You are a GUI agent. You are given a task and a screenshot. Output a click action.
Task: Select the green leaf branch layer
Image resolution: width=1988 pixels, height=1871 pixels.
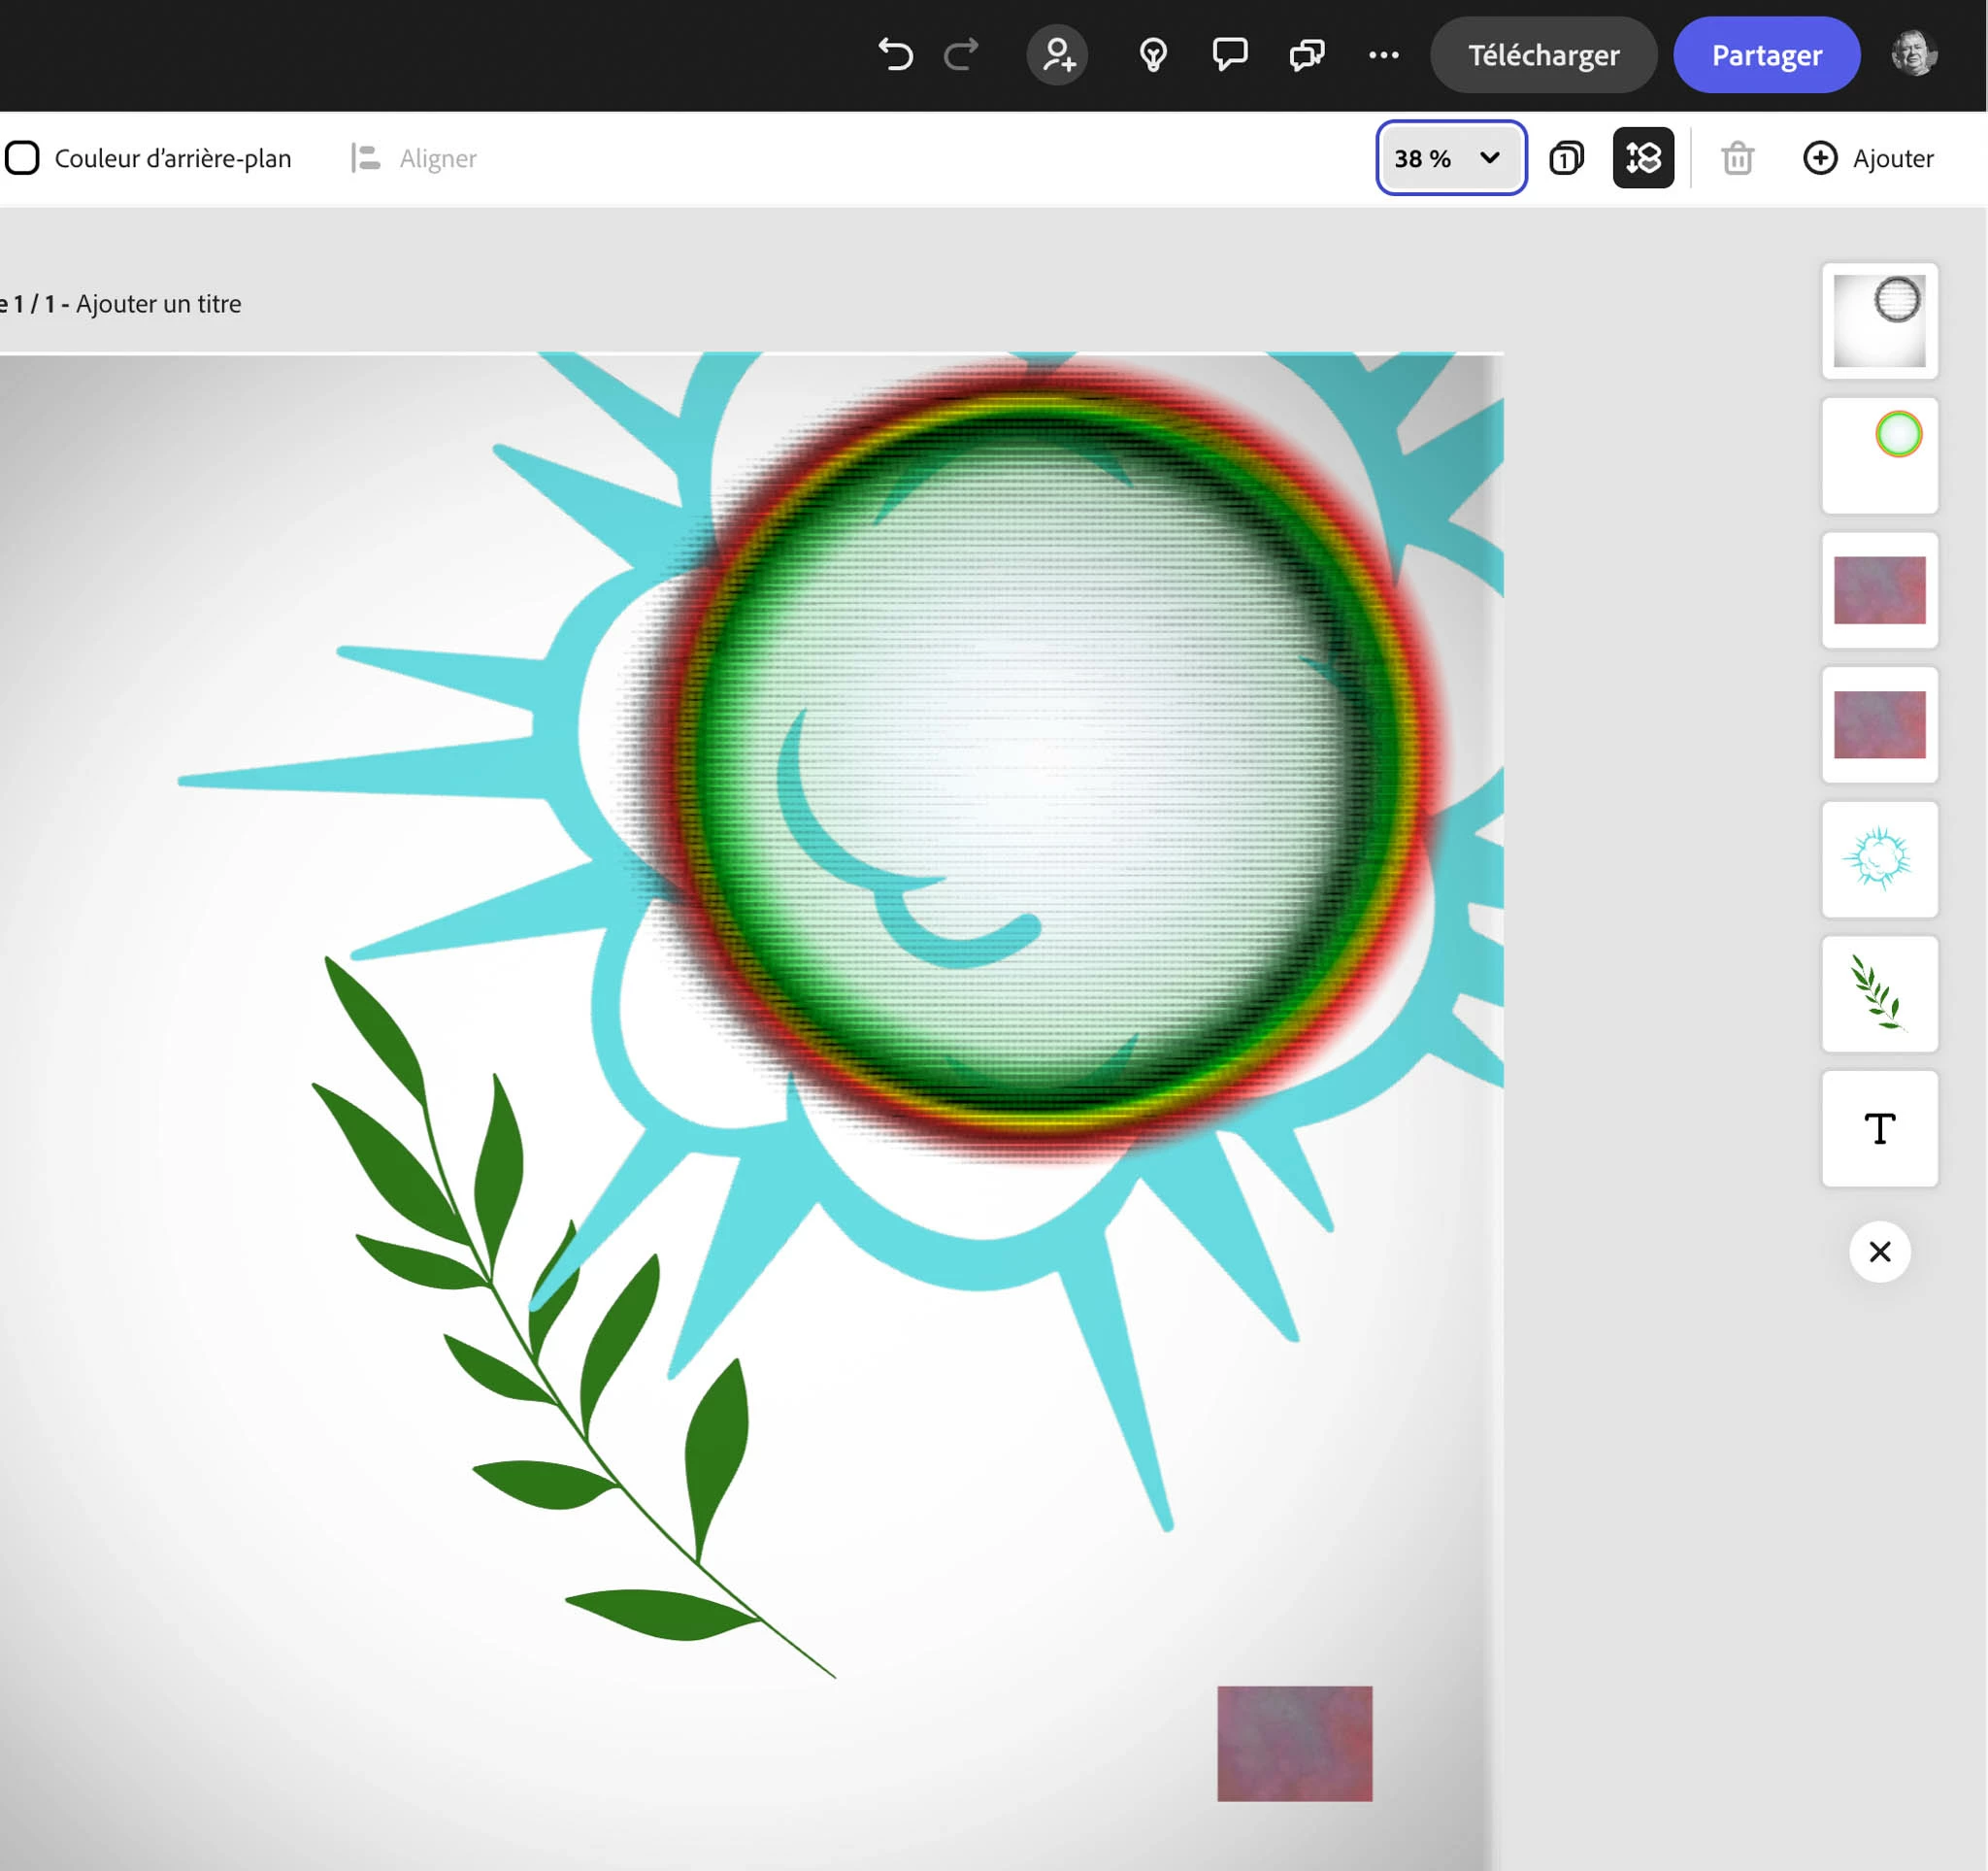click(x=1879, y=994)
